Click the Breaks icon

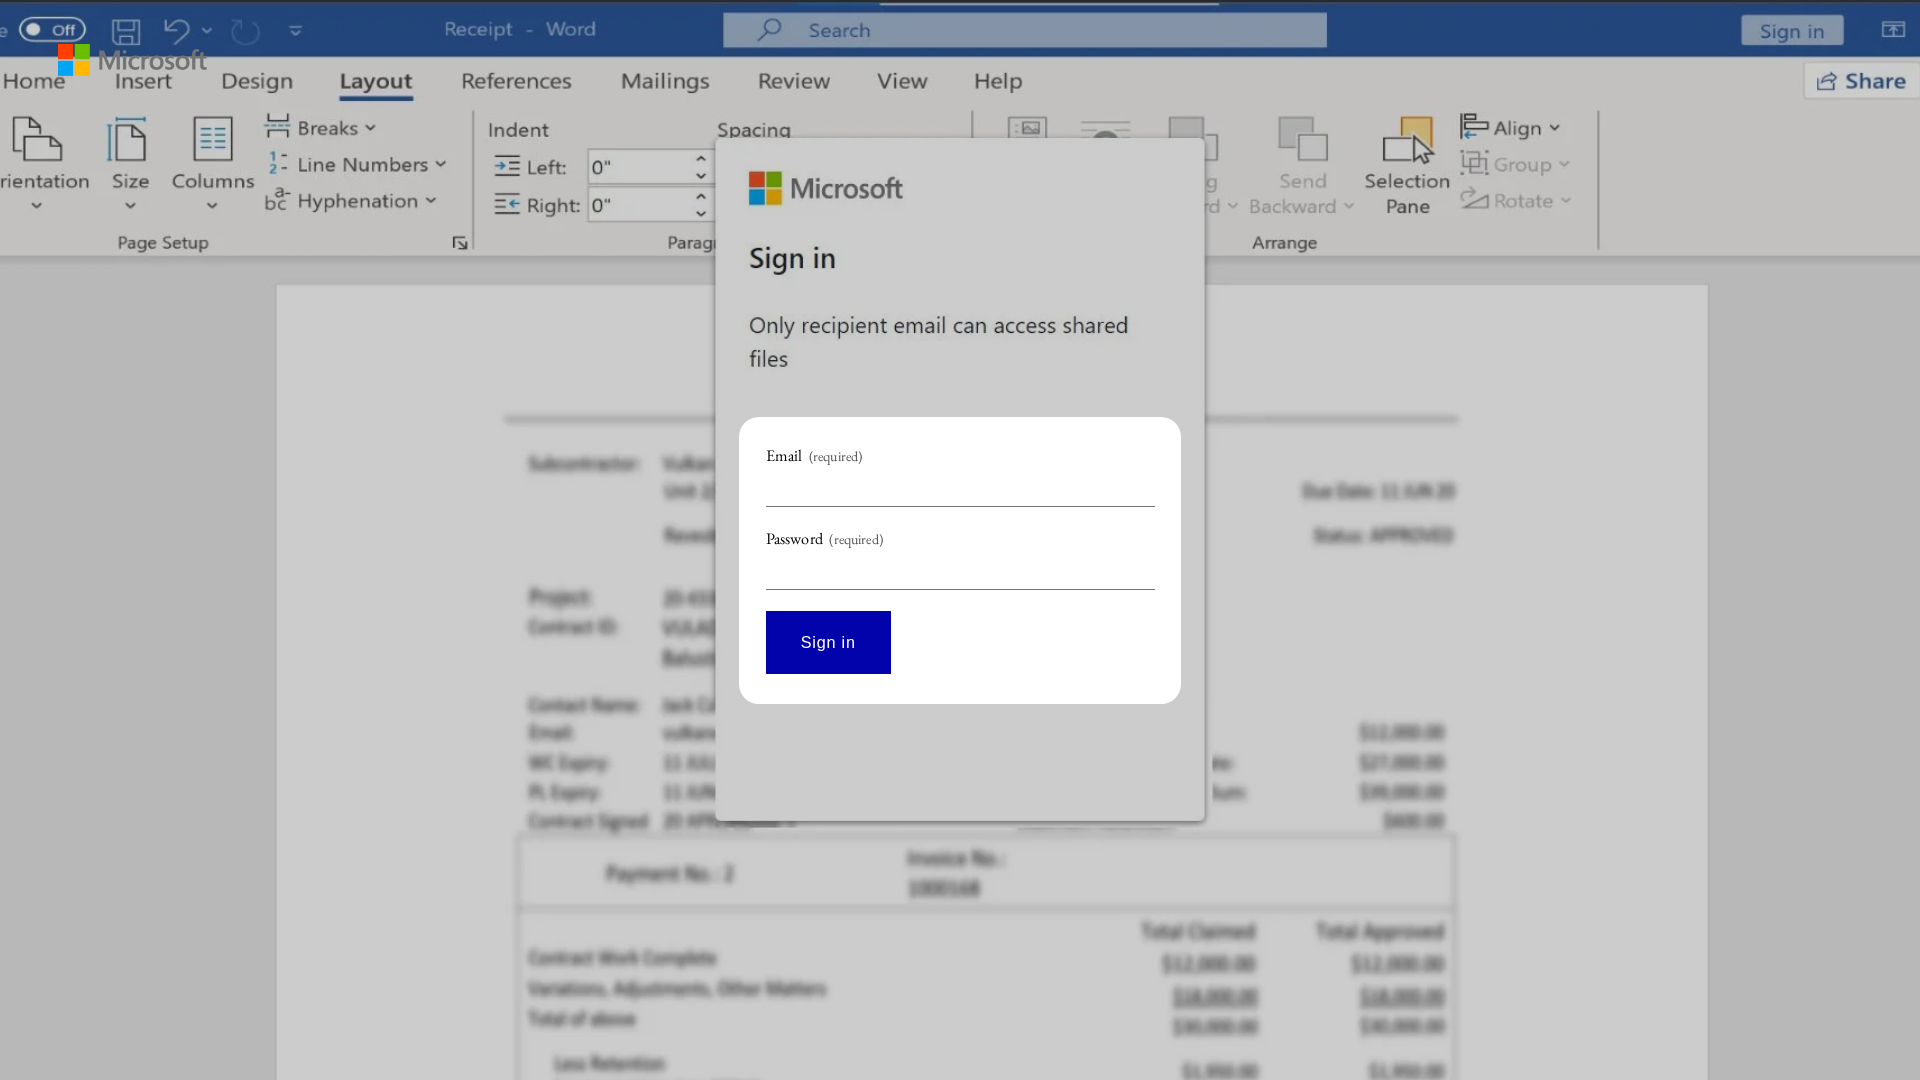point(277,126)
